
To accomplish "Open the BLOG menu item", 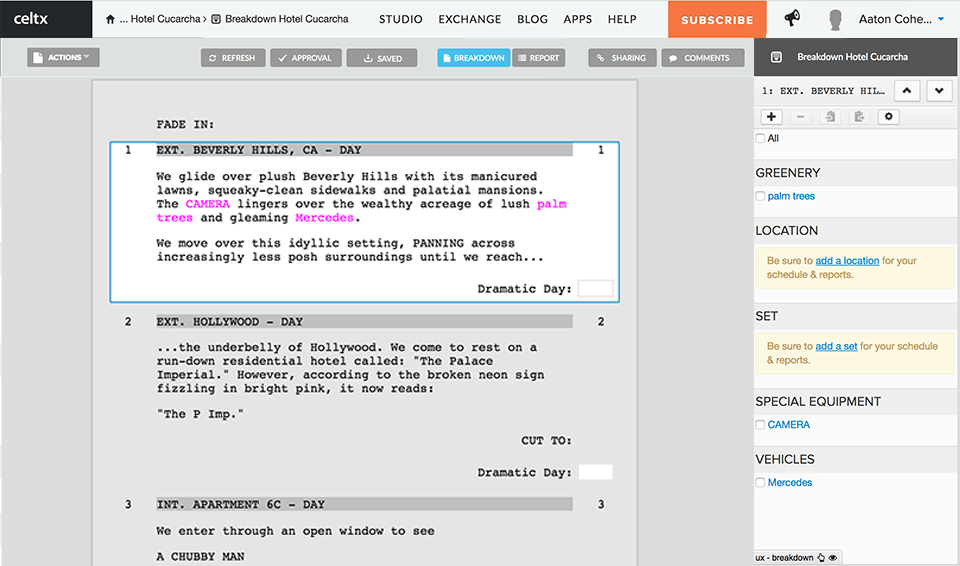I will coord(532,19).
